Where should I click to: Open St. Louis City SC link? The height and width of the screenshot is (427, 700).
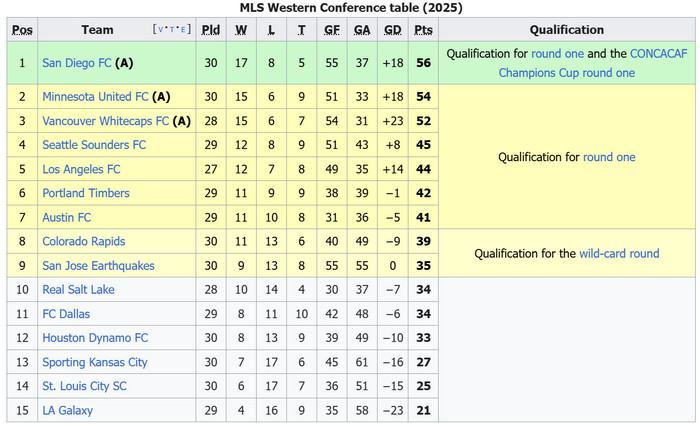click(x=84, y=386)
